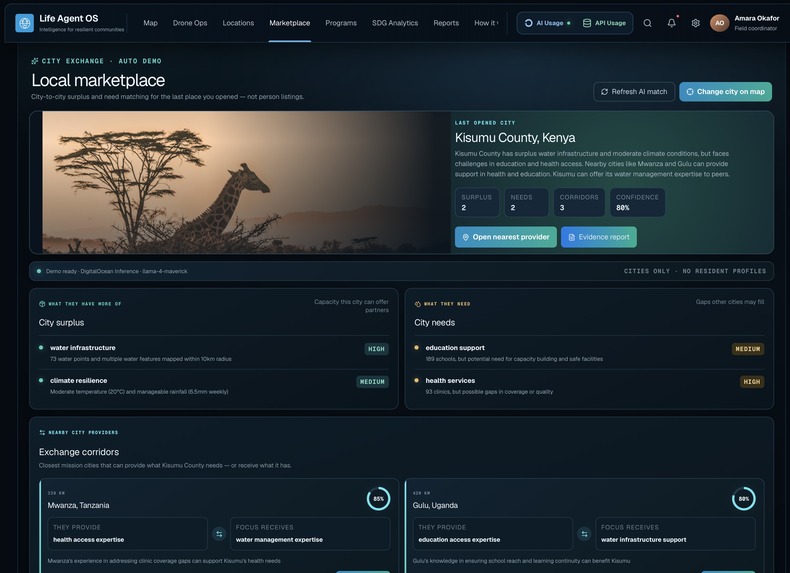The image size is (790, 573).
Task: Click water management expertise box
Action: [x=310, y=534]
